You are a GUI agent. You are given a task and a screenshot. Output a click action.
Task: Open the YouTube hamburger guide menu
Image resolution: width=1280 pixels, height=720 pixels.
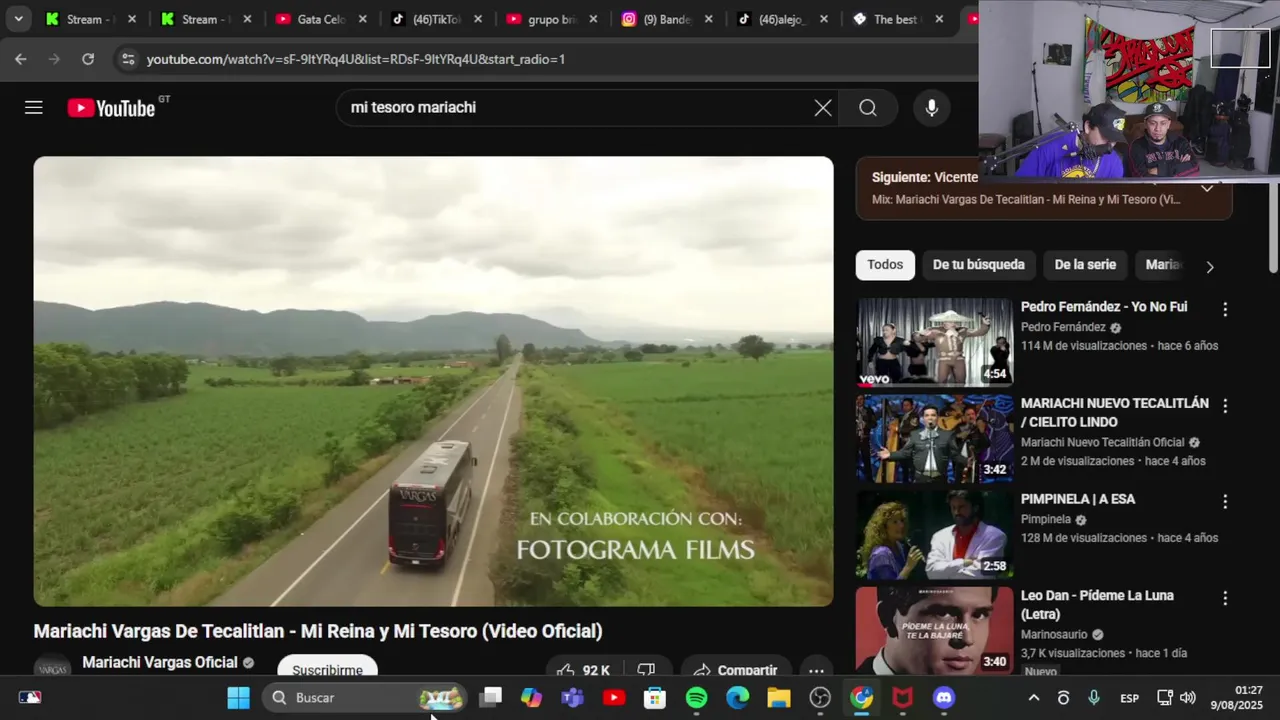coord(34,108)
